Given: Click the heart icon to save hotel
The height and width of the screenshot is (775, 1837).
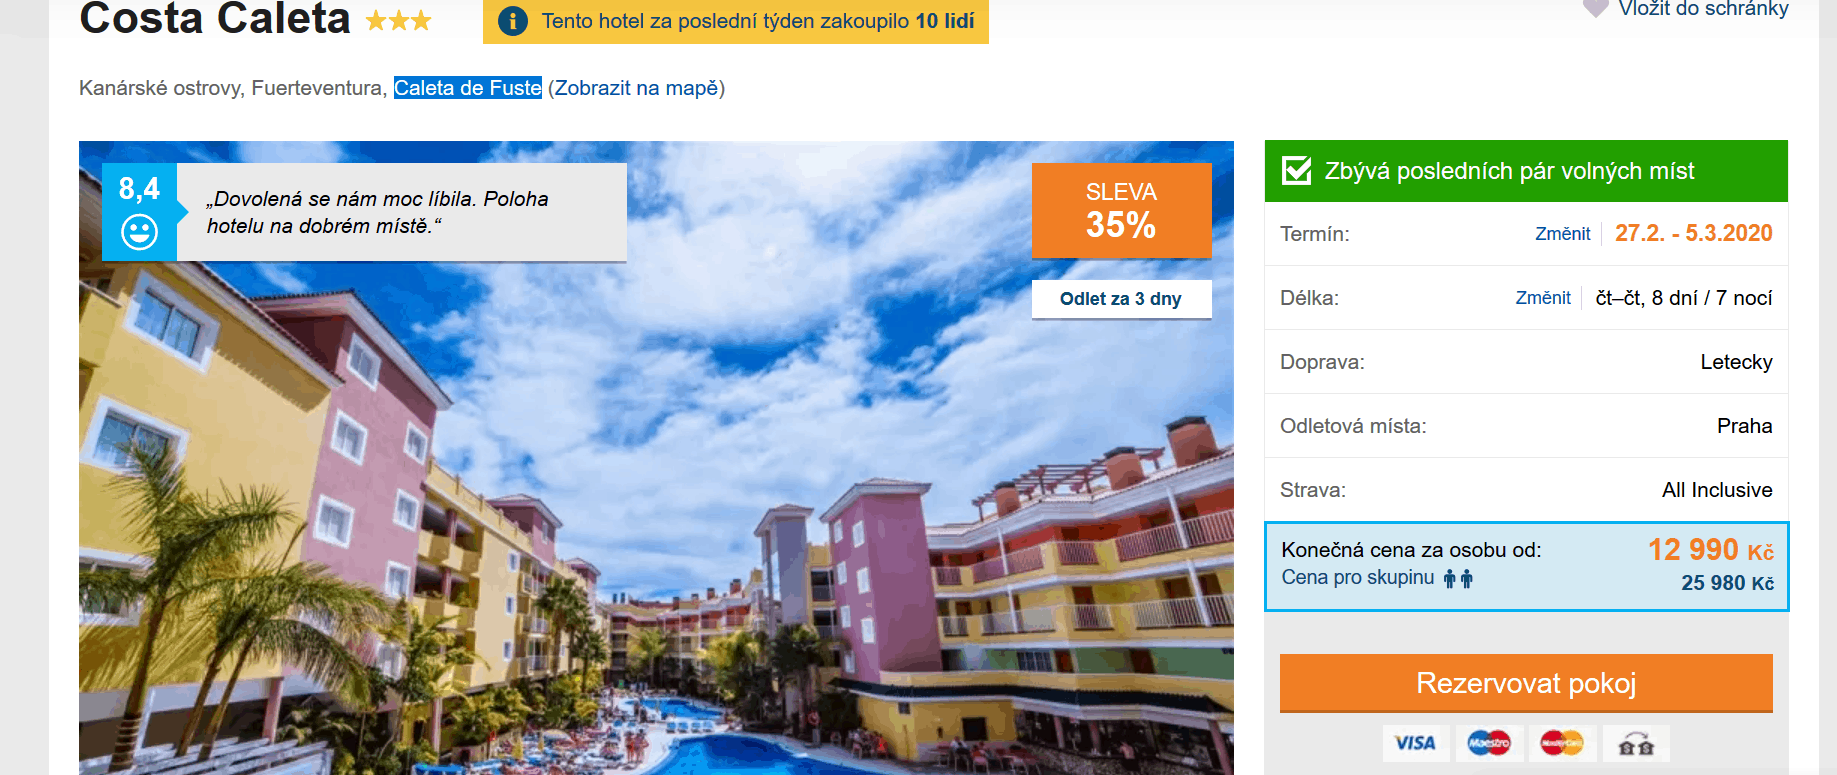Looking at the screenshot, I should click(1595, 8).
